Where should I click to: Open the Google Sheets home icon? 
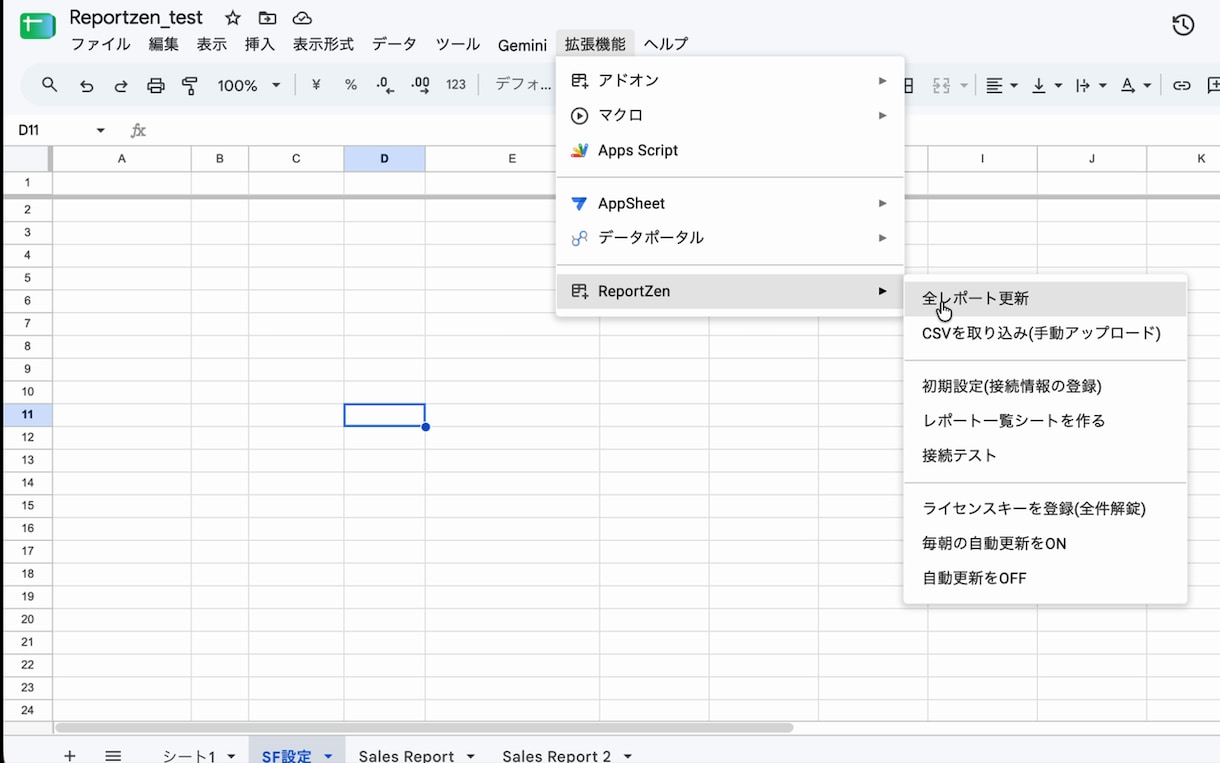tap(37, 26)
